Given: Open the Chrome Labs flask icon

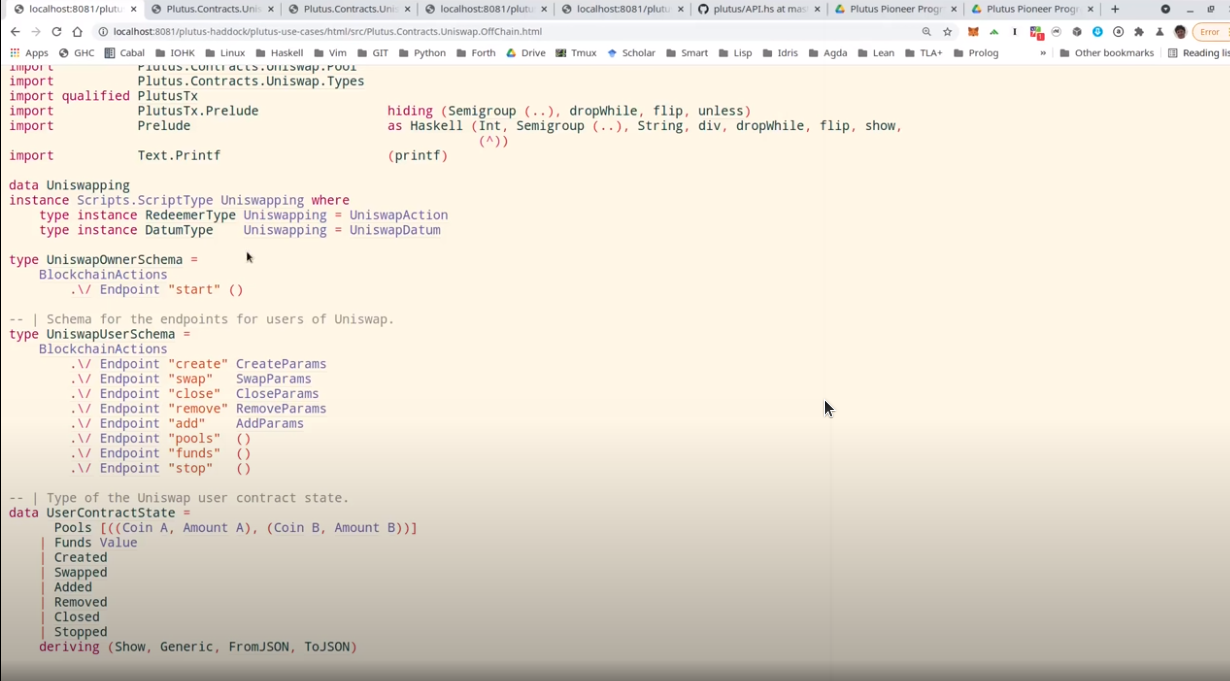Looking at the screenshot, I should pyautogui.click(x=1159, y=32).
